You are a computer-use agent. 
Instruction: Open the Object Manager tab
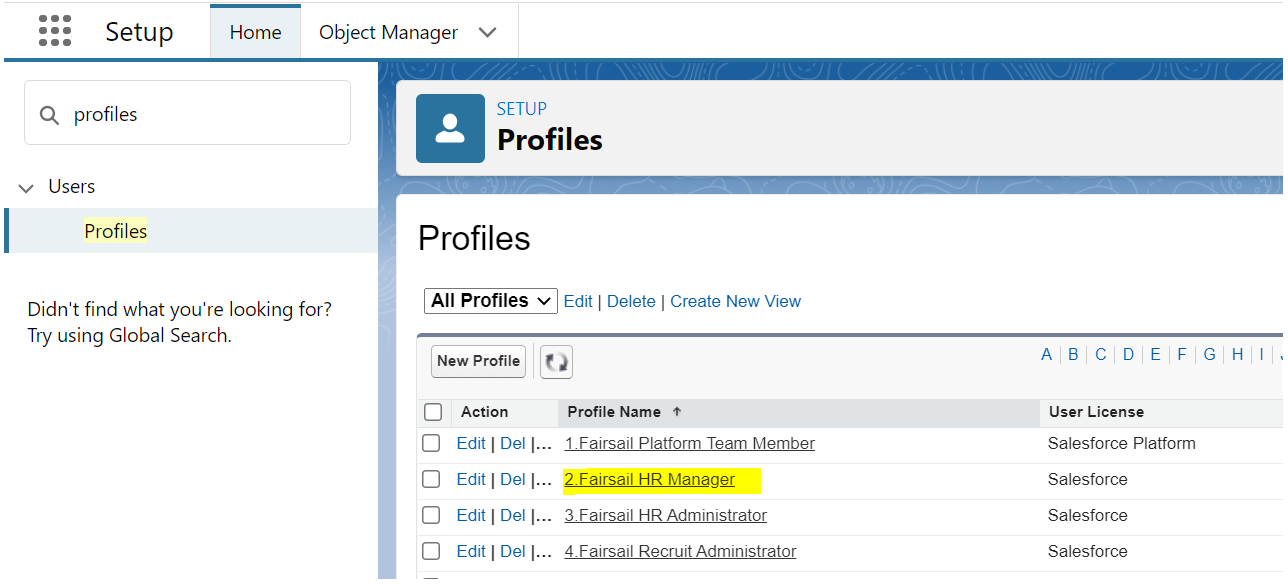(x=388, y=32)
